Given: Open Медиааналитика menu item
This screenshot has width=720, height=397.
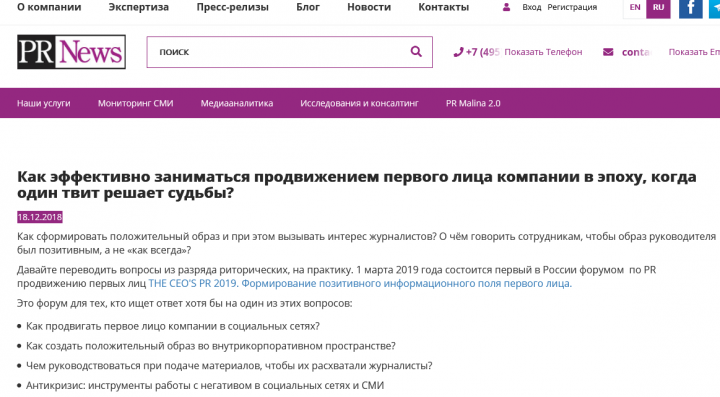Looking at the screenshot, I should click(x=236, y=103).
